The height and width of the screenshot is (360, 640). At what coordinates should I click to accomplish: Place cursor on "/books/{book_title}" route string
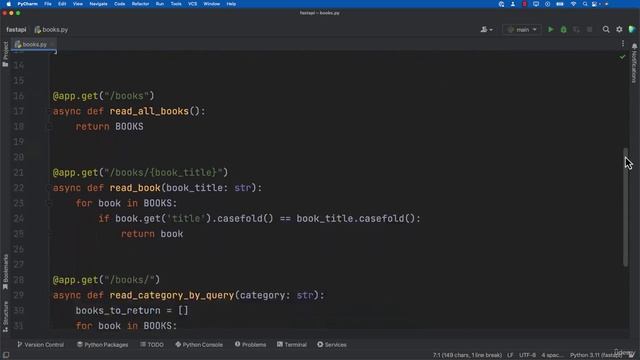click(x=163, y=173)
